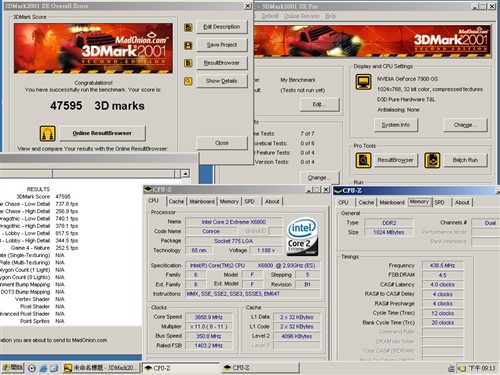Click the Batch Run button
The image size is (500, 375).
[x=465, y=160]
